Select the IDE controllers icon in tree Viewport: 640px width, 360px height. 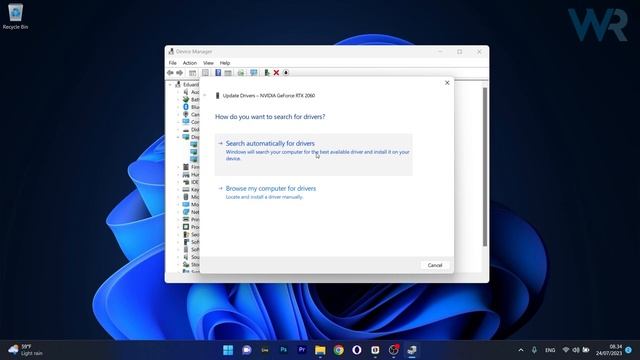point(186,182)
